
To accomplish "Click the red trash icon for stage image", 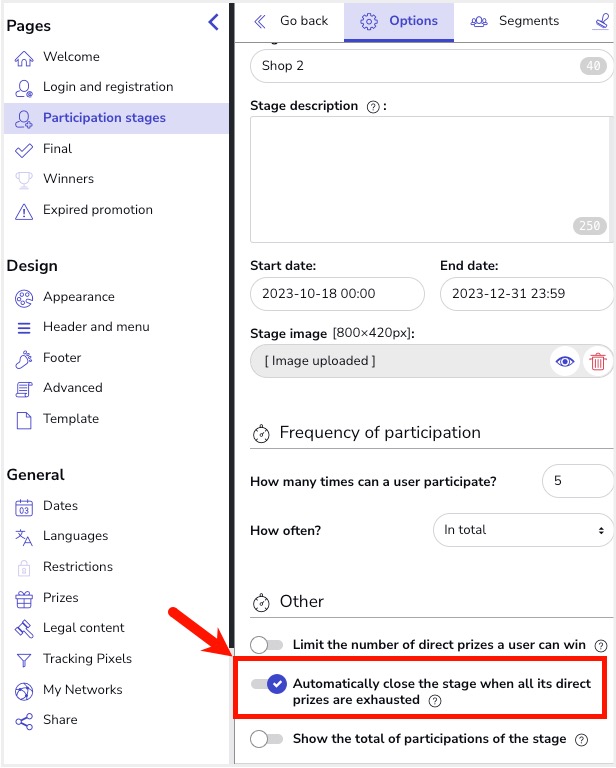I will coord(598,362).
